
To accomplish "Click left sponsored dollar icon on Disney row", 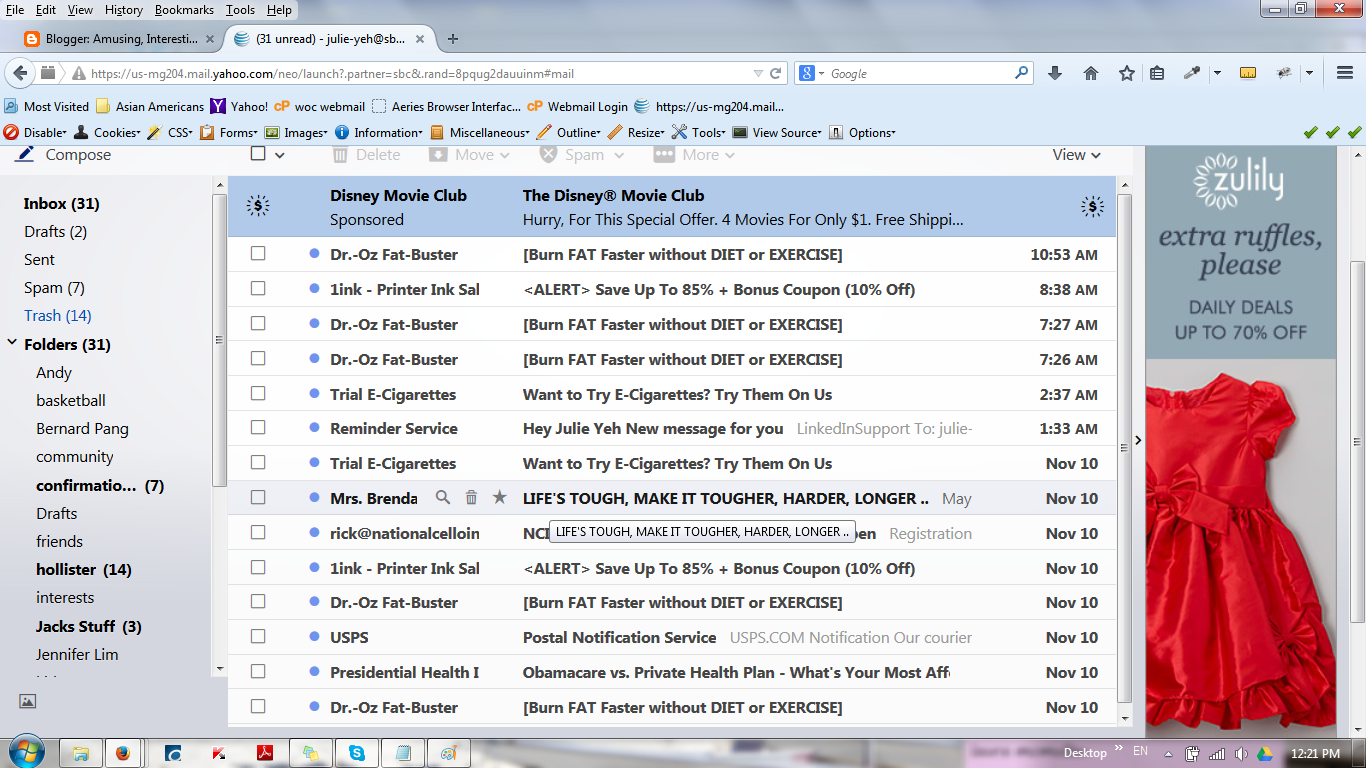I will click(x=258, y=206).
